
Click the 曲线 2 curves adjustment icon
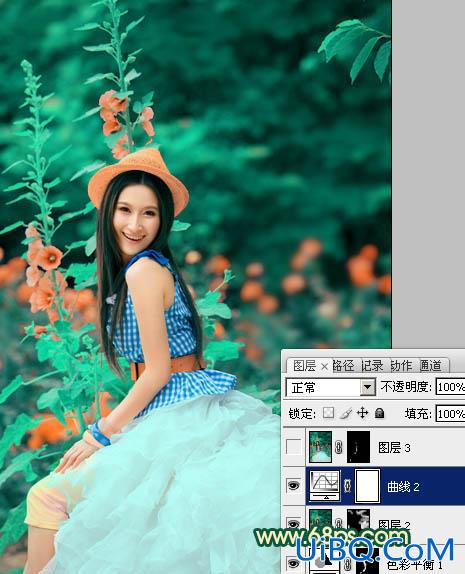point(324,486)
